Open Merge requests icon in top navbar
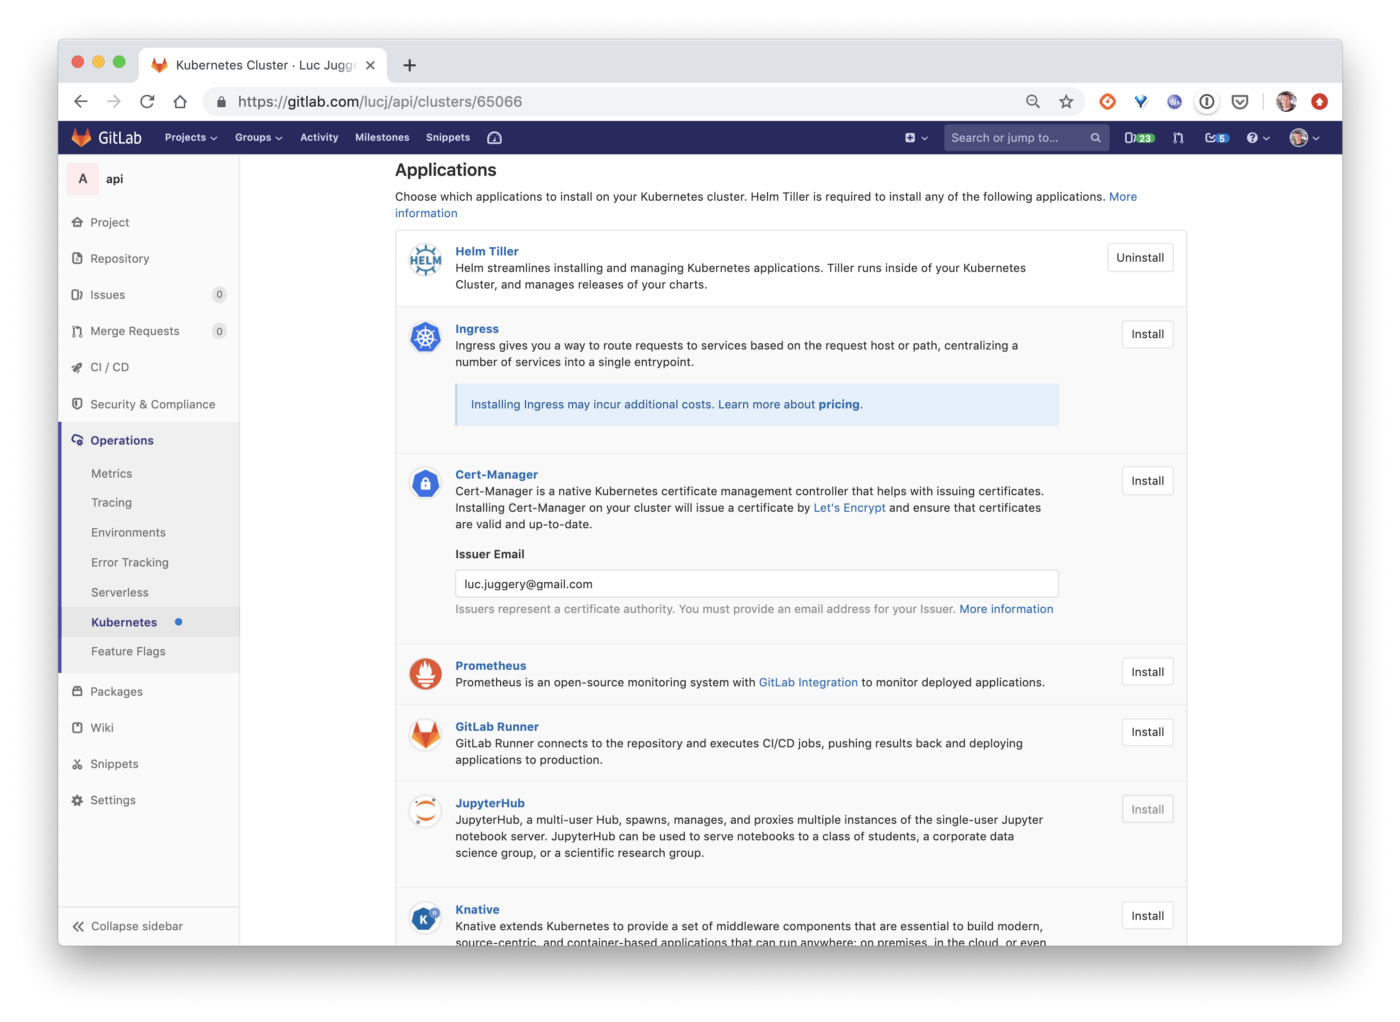The height and width of the screenshot is (1022, 1400). 1178,138
